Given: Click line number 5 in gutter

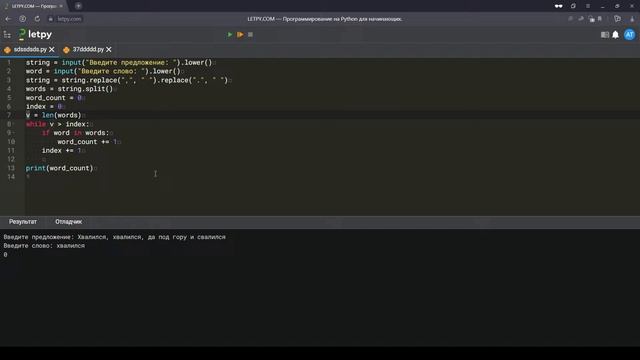Looking at the screenshot, I should [9, 98].
